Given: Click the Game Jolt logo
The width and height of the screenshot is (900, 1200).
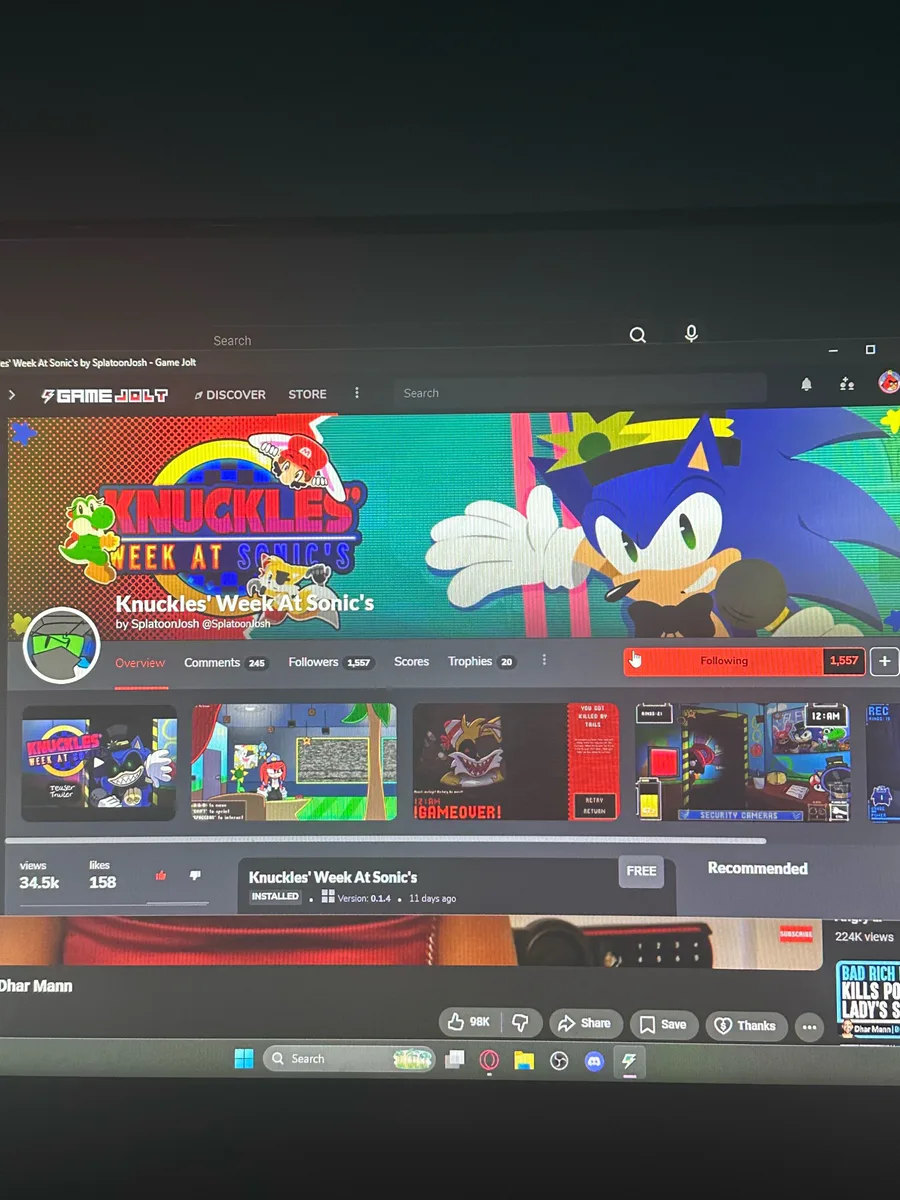Looking at the screenshot, I should 105,395.
